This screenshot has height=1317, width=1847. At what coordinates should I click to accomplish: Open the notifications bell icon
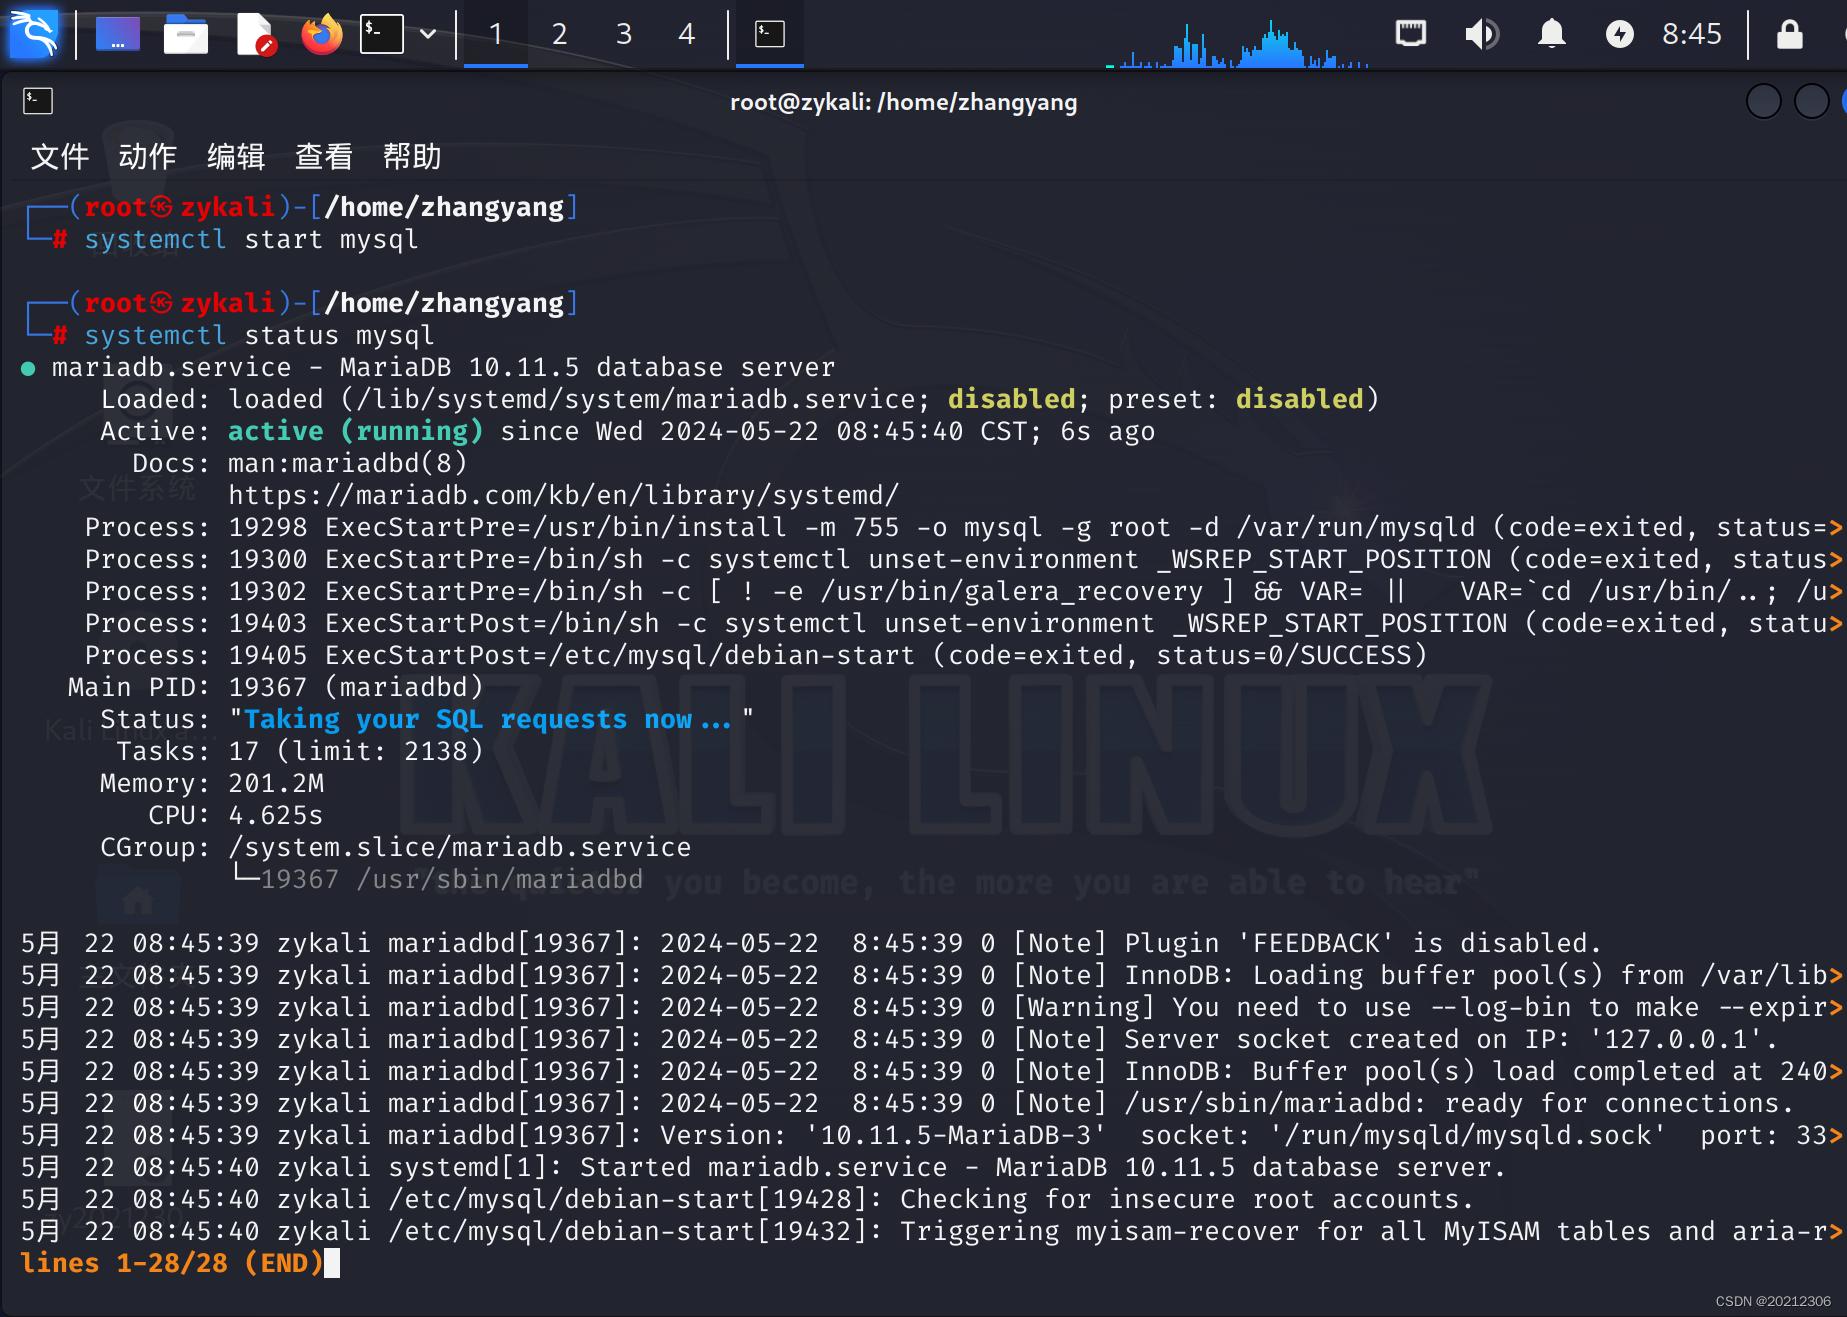(1551, 34)
